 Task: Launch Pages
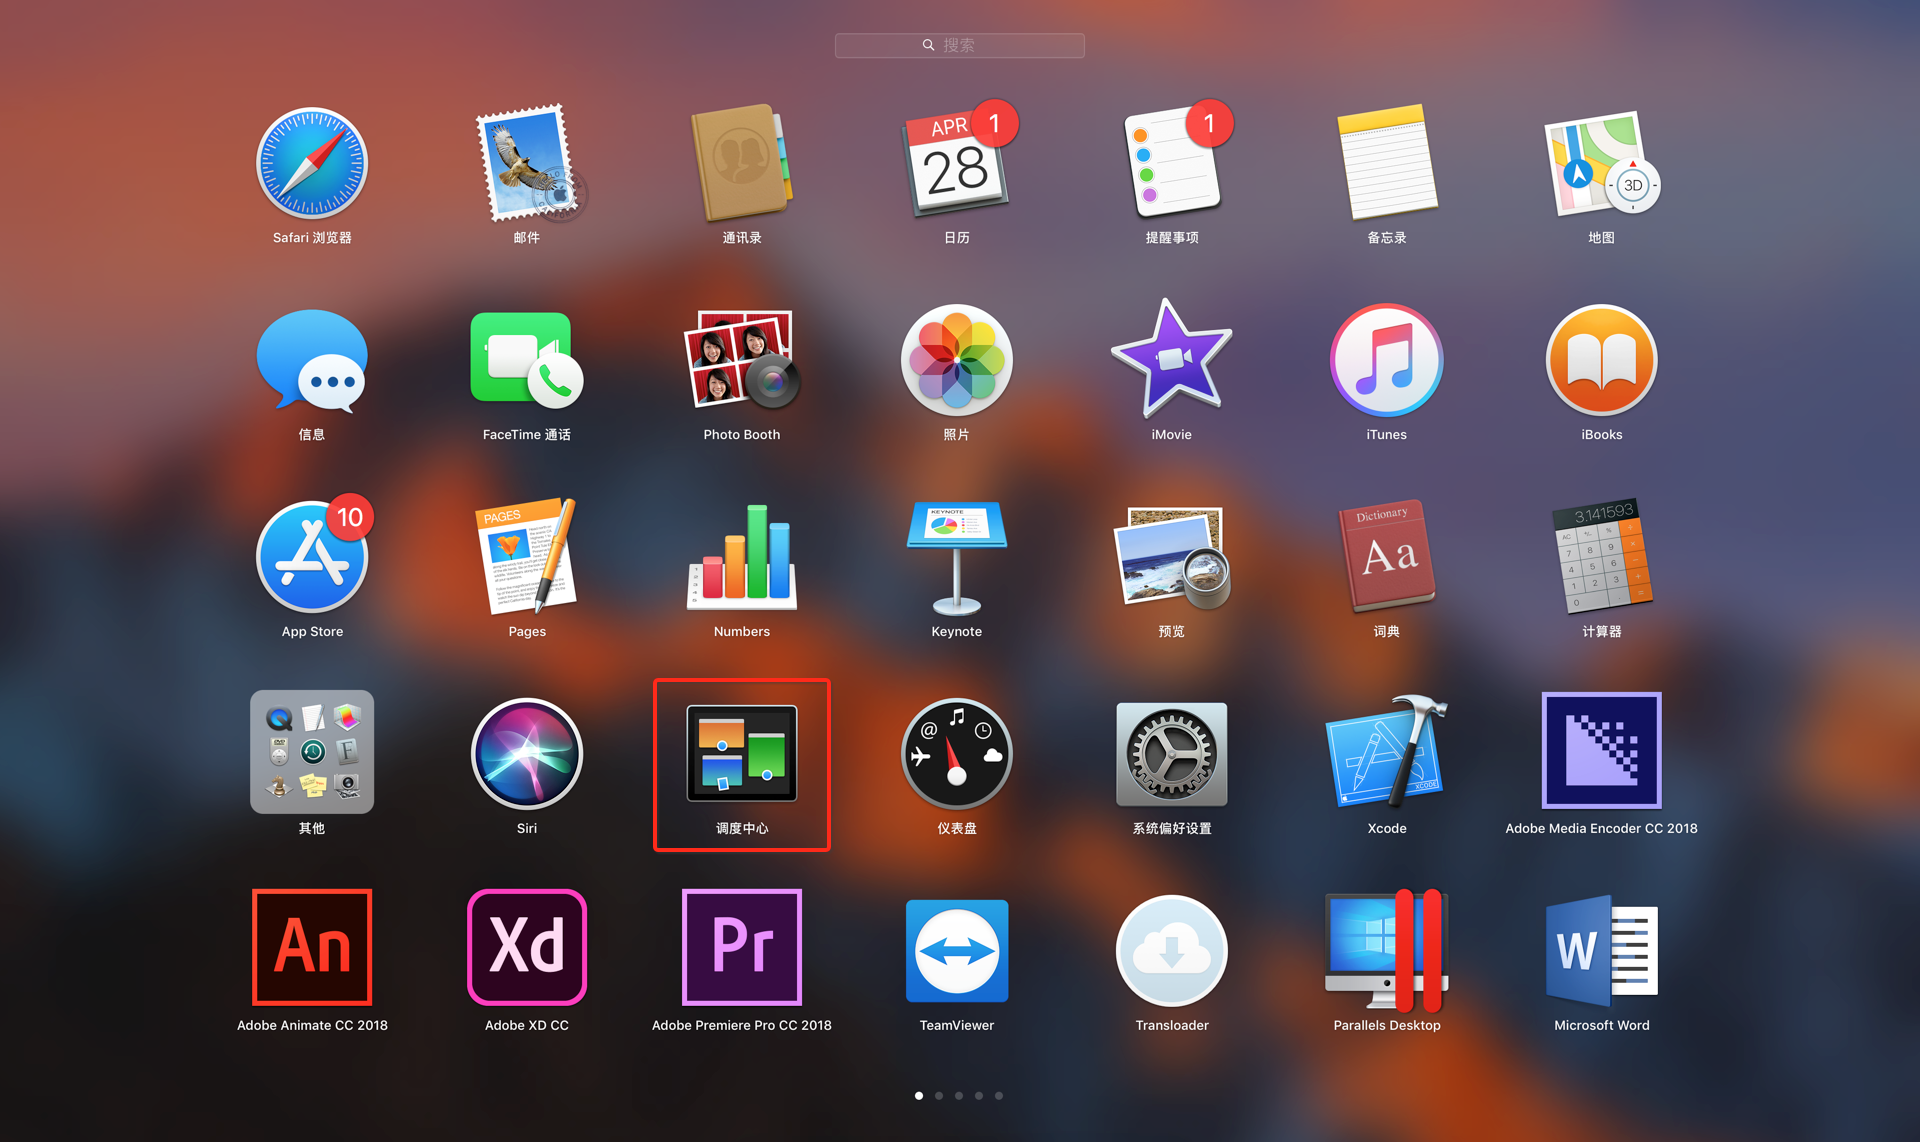pos(527,557)
